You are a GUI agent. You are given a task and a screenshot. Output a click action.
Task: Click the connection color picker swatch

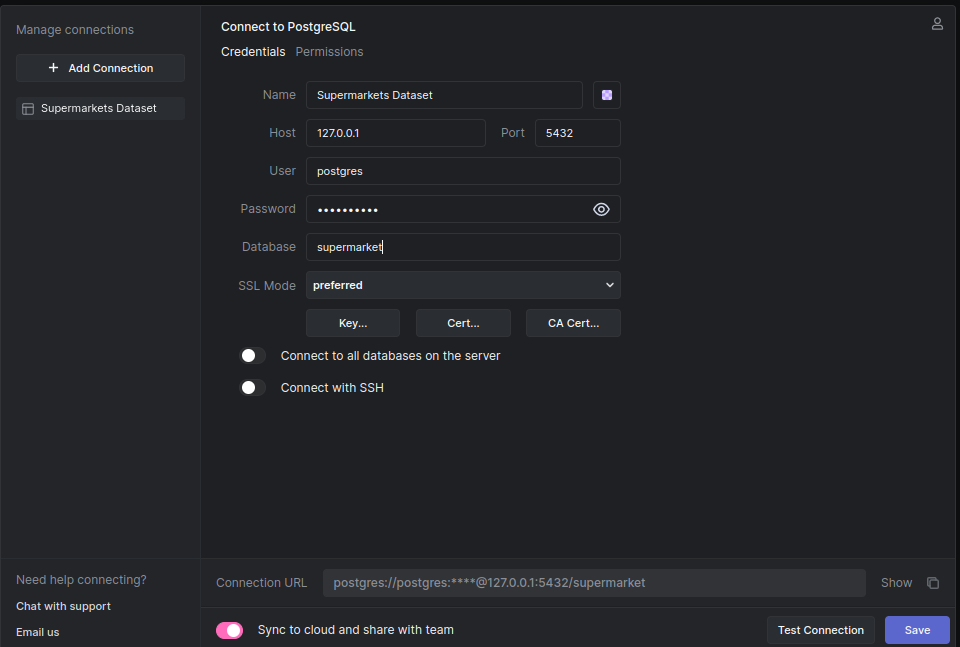607,95
